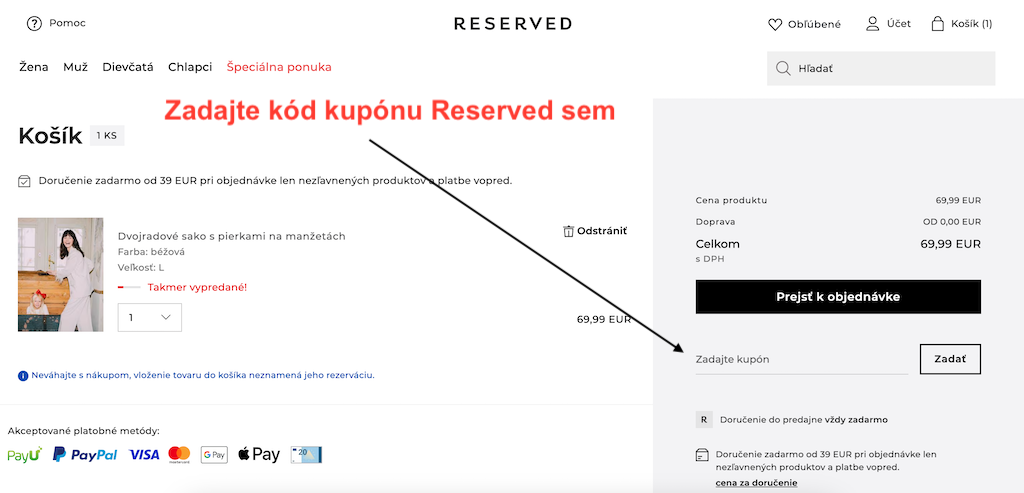The image size is (1024, 493).
Task: Open the Žena menu category
Action: coord(33,67)
